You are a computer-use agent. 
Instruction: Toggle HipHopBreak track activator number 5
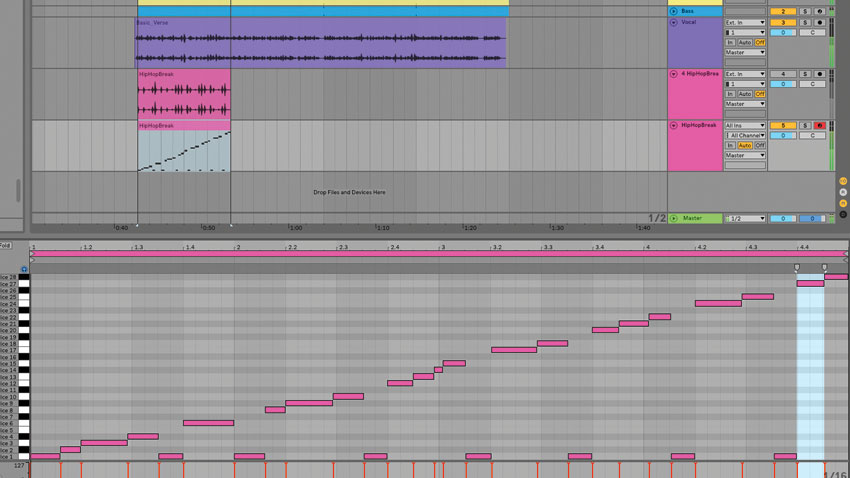pyautogui.click(x=783, y=126)
